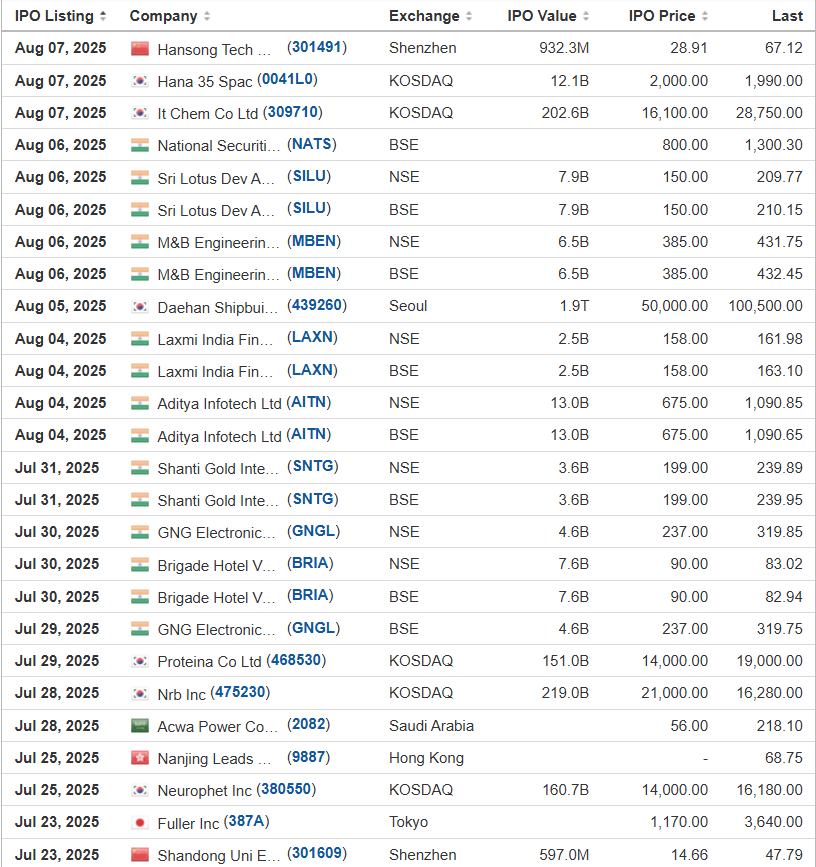This screenshot has height=867, width=816.
Task: Click the Last column header
Action: tap(787, 16)
